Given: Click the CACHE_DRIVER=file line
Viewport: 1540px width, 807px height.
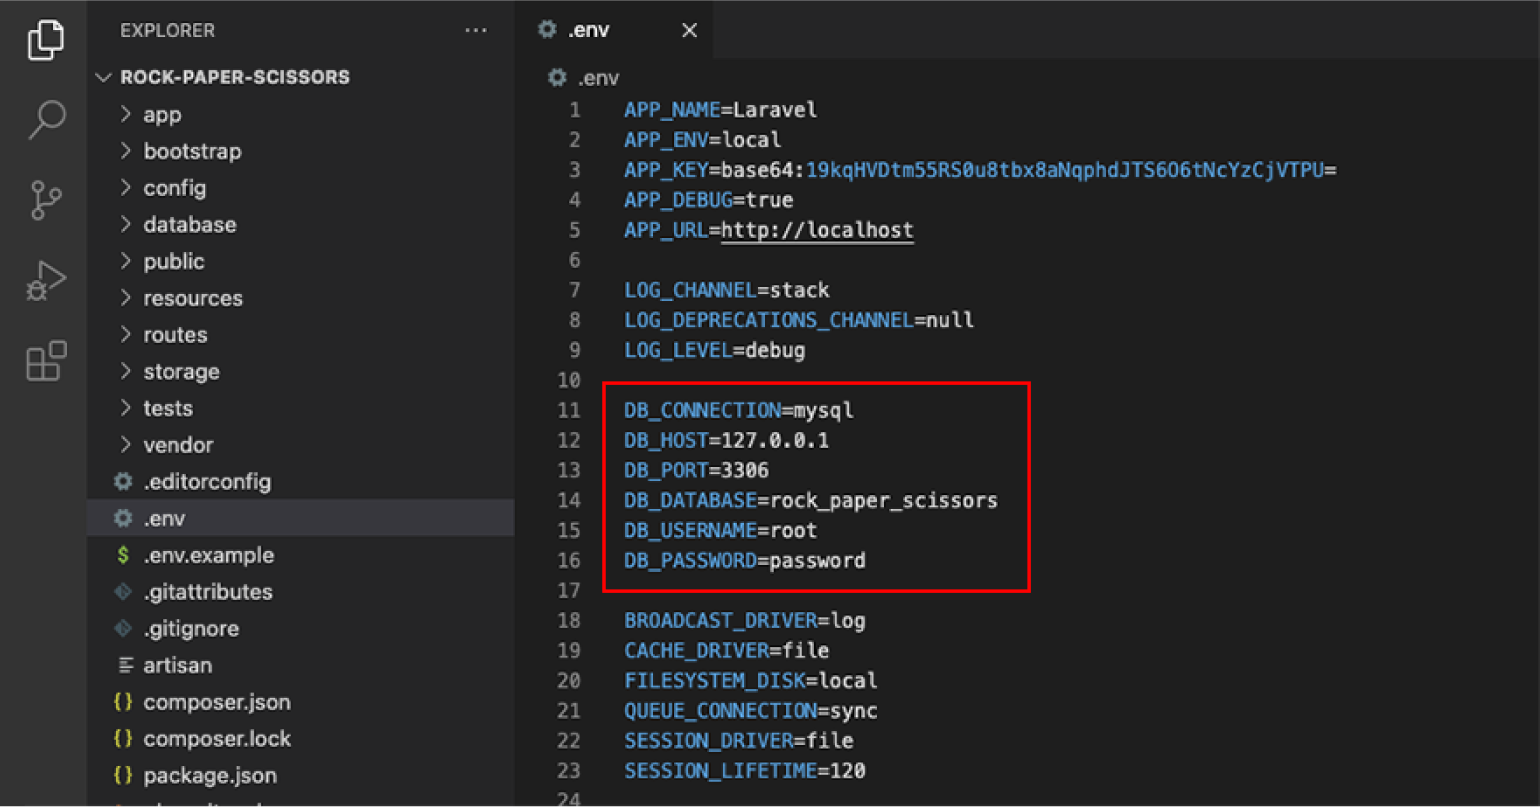Looking at the screenshot, I should [x=727, y=650].
